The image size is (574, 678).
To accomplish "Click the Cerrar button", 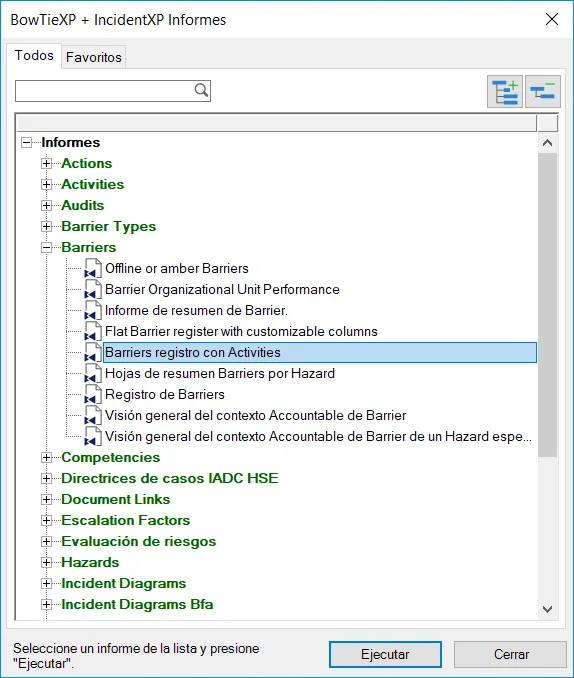I will (510, 654).
